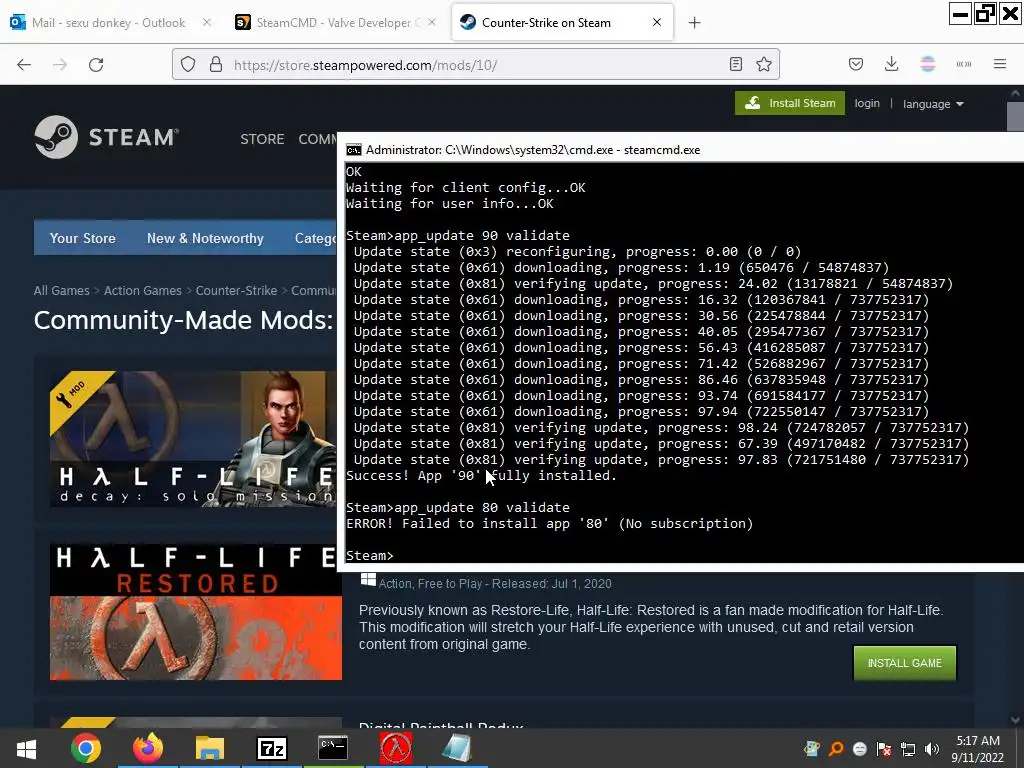Viewport: 1024px width, 768px height.
Task: Open the STORE menu
Action: click(262, 139)
